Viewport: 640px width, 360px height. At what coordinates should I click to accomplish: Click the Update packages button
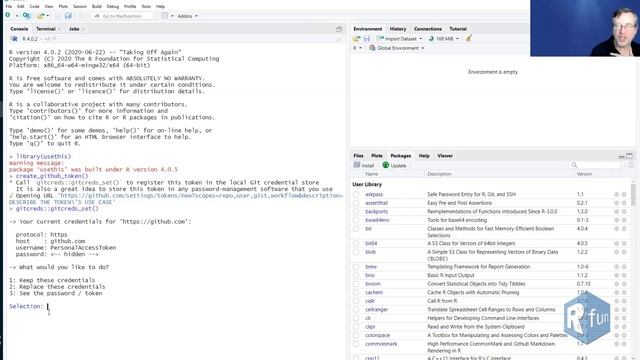(394, 165)
